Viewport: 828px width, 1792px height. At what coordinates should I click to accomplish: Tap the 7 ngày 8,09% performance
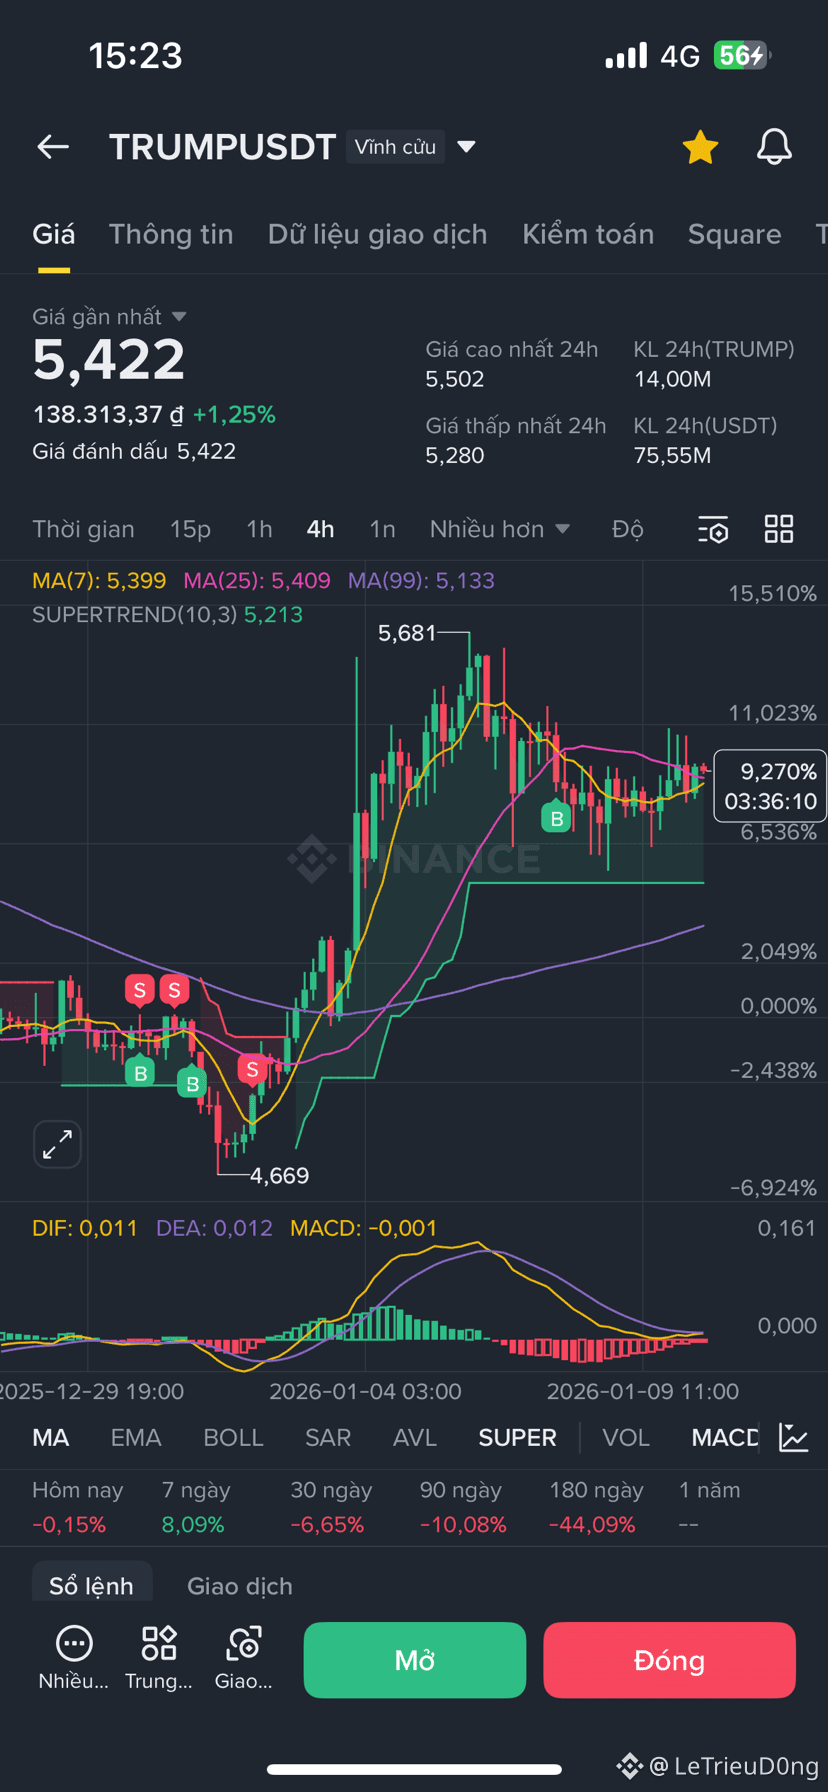point(196,1507)
